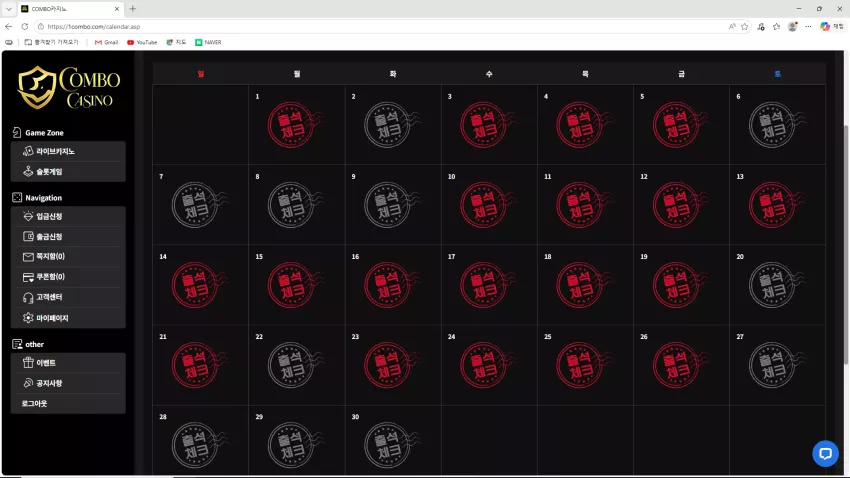Open the NAVER bookmark
Image resolution: width=850 pixels, height=478 pixels.
click(208, 42)
